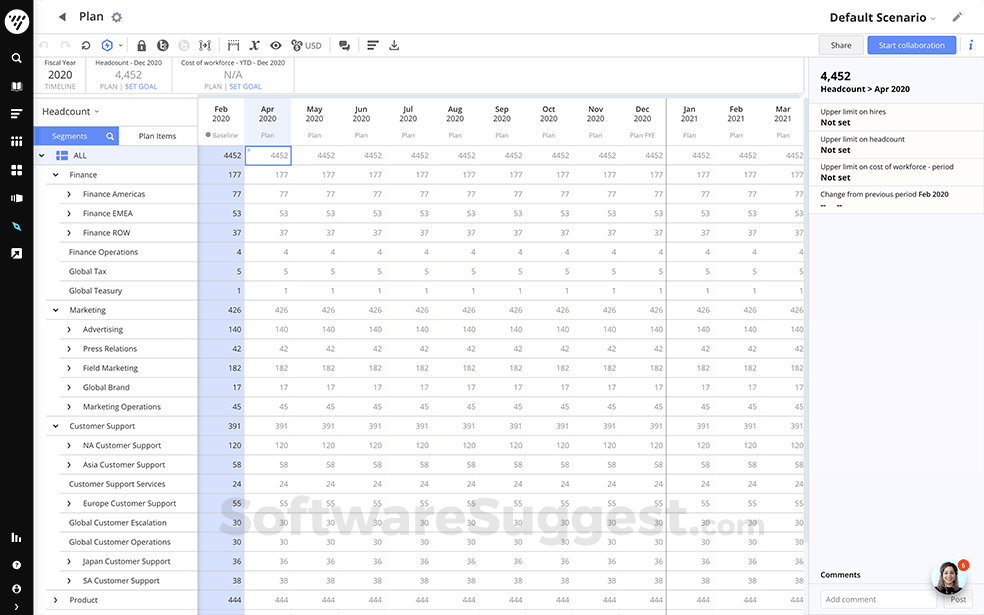
Task: Select the Headcount dimension menu
Action: 68,111
